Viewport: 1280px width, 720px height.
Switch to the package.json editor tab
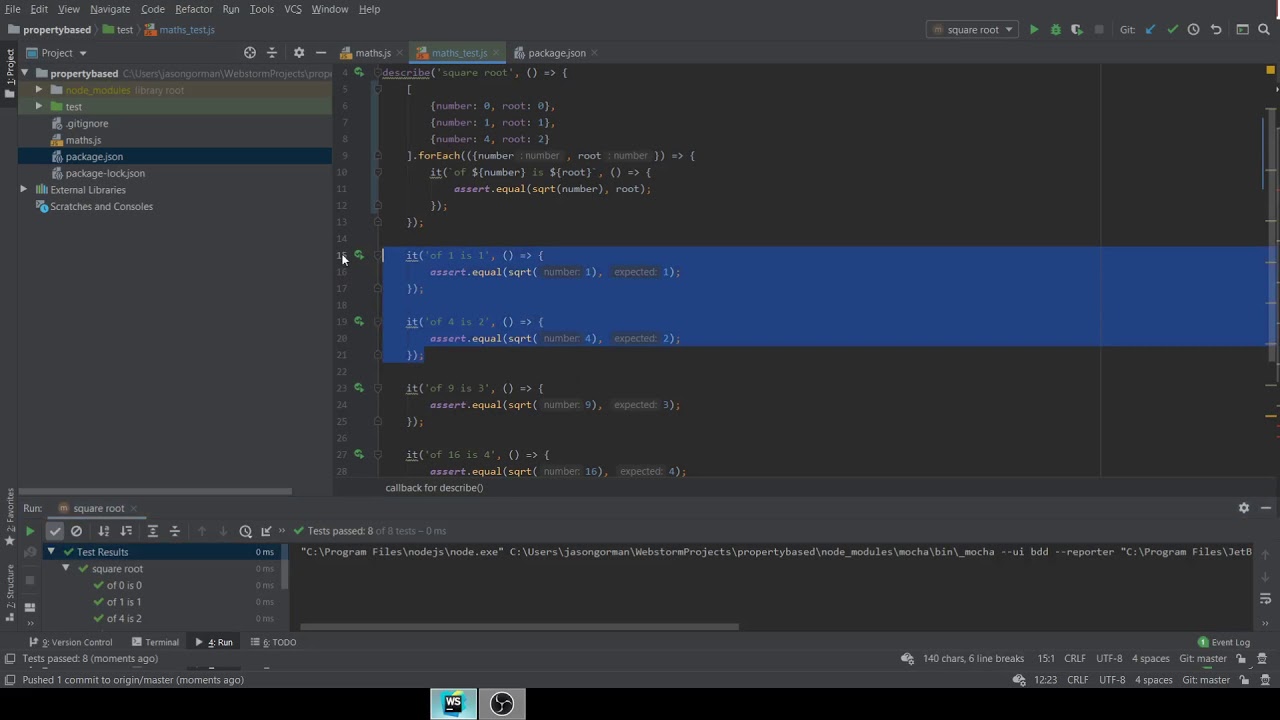557,53
